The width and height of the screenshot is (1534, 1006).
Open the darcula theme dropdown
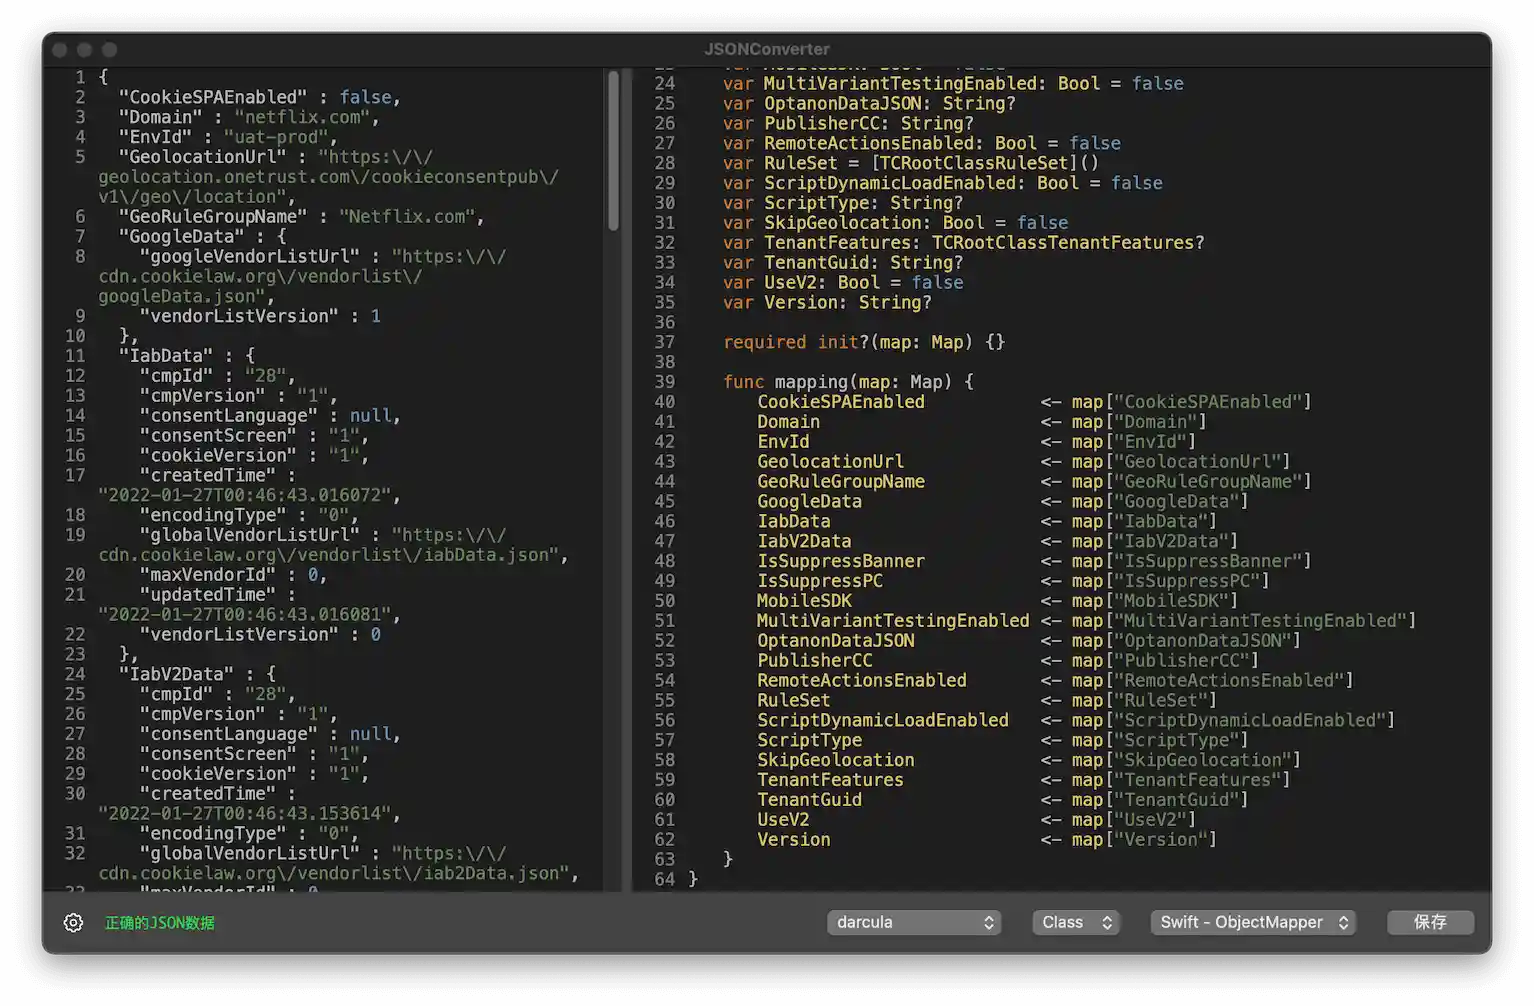[914, 922]
